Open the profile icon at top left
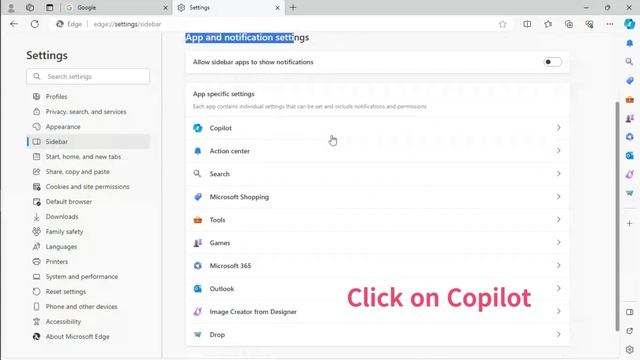 click(x=11, y=7)
